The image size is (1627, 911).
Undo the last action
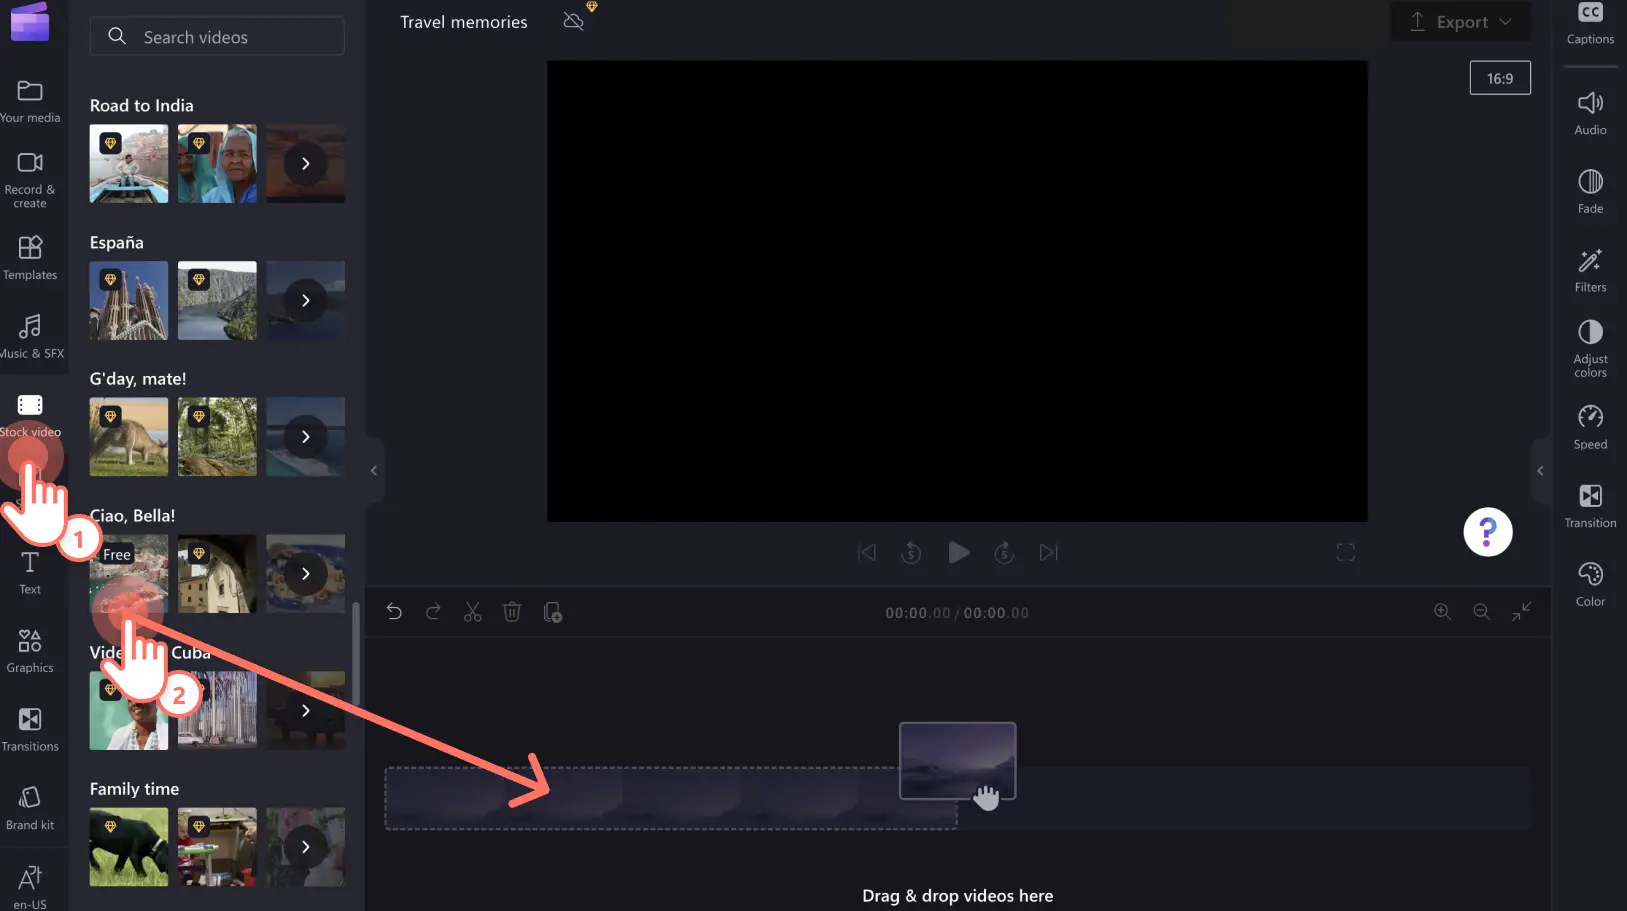tap(394, 611)
